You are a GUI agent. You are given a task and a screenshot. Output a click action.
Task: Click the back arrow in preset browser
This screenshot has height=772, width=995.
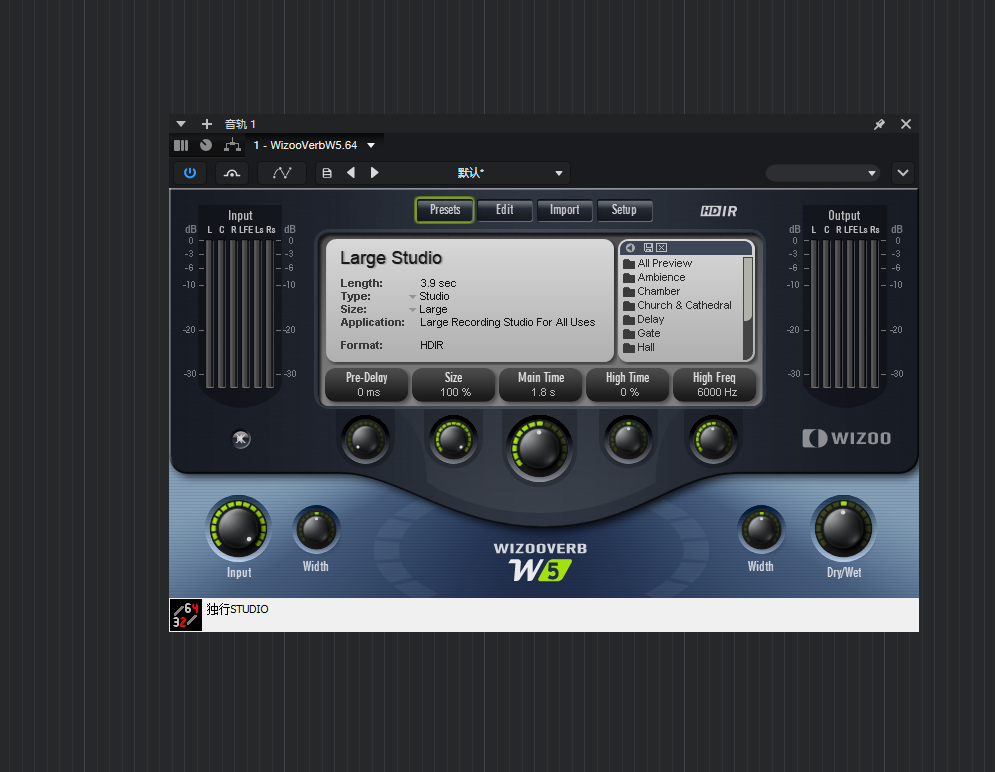tap(630, 247)
